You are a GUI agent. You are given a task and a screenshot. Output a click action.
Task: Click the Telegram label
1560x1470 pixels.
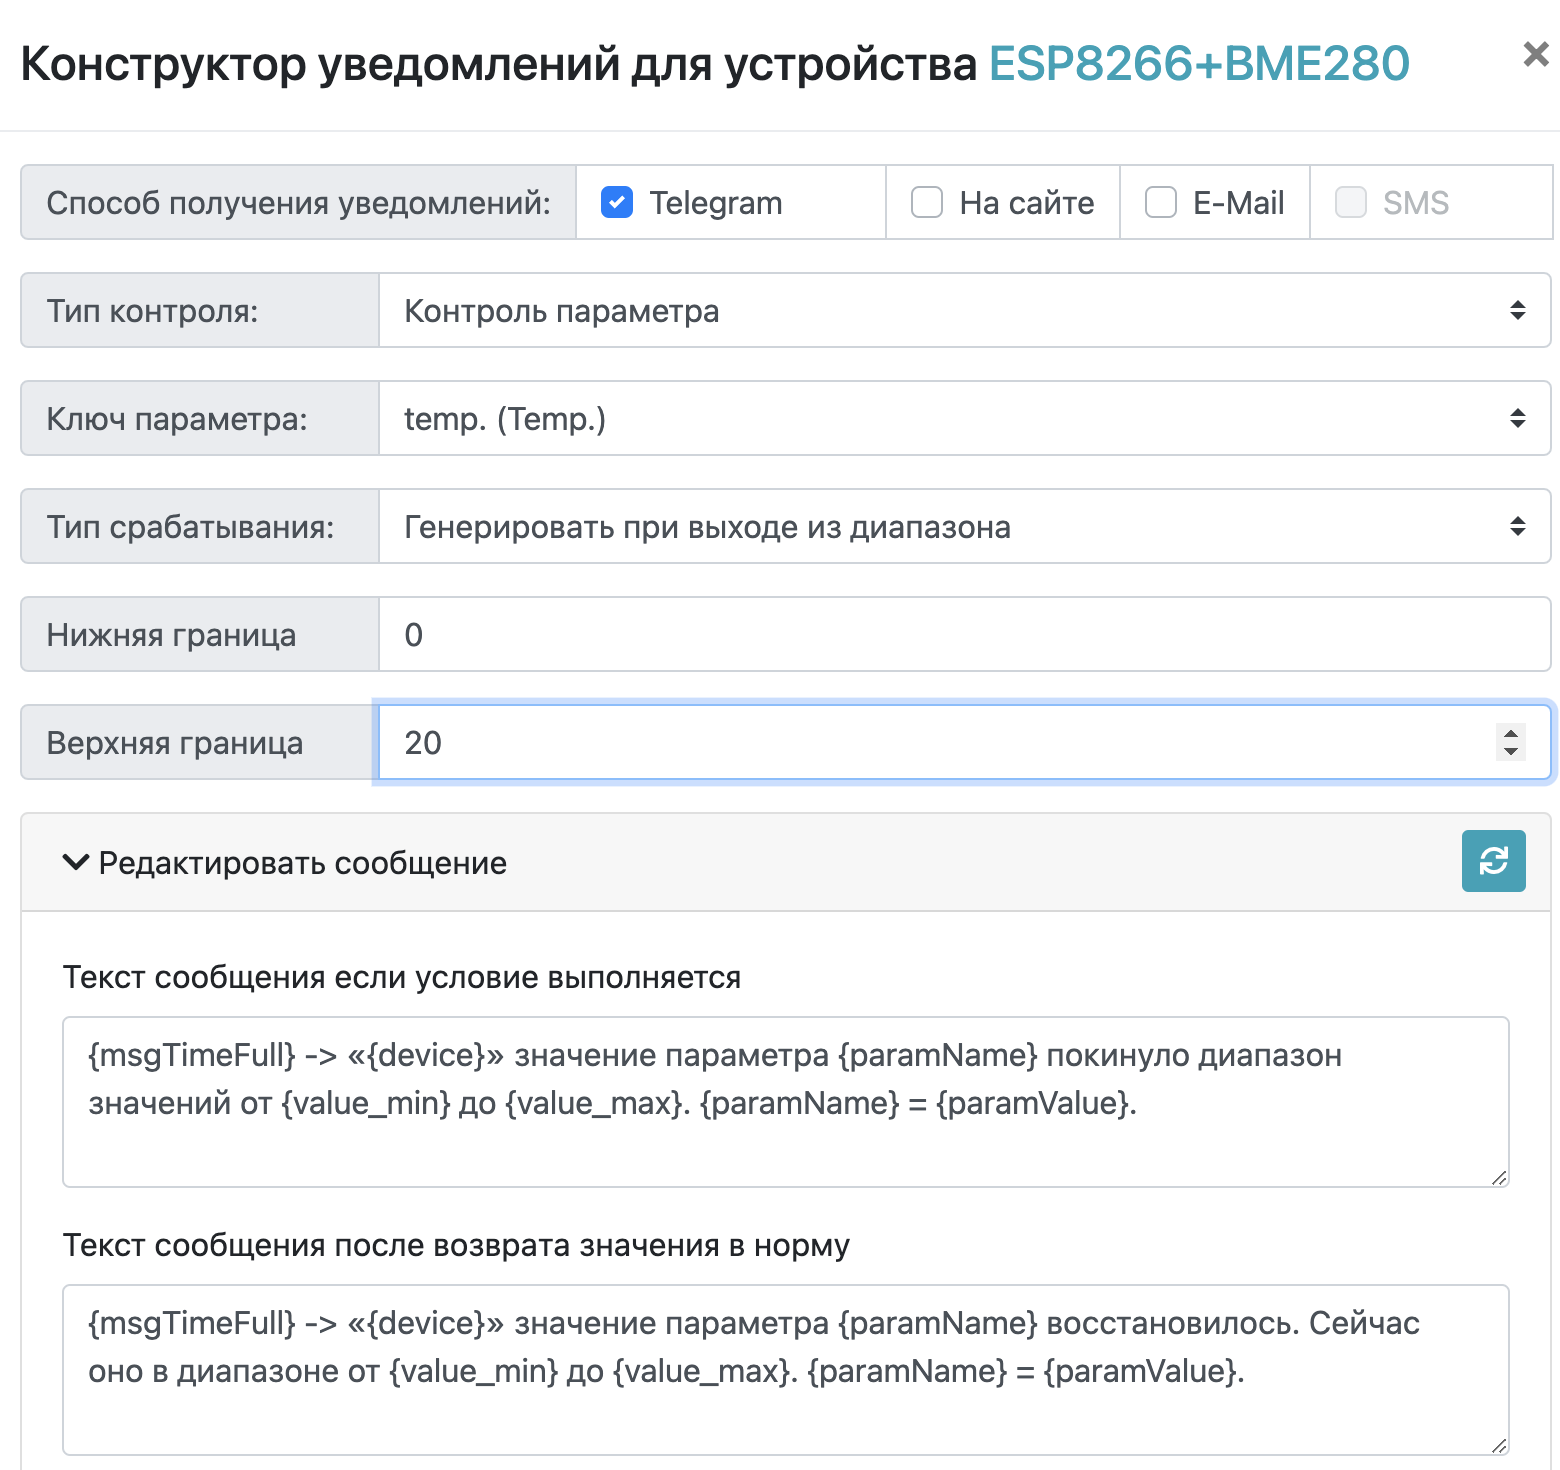coord(716,203)
